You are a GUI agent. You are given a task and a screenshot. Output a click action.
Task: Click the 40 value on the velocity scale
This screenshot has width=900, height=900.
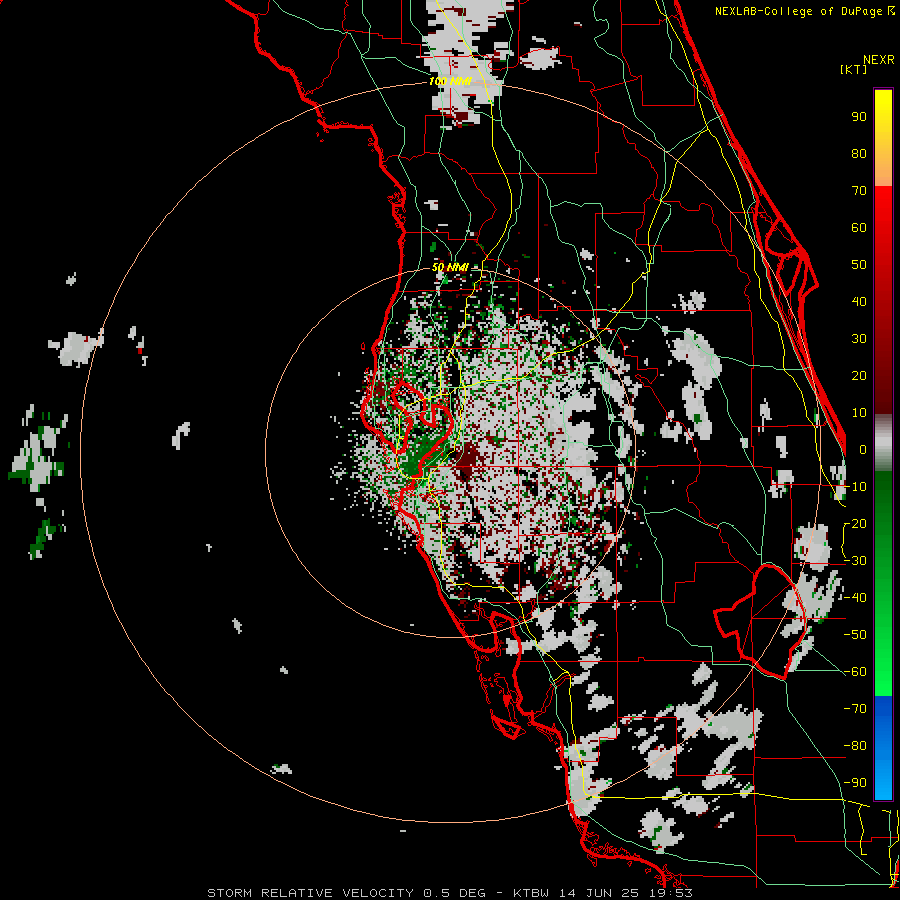[859, 301]
